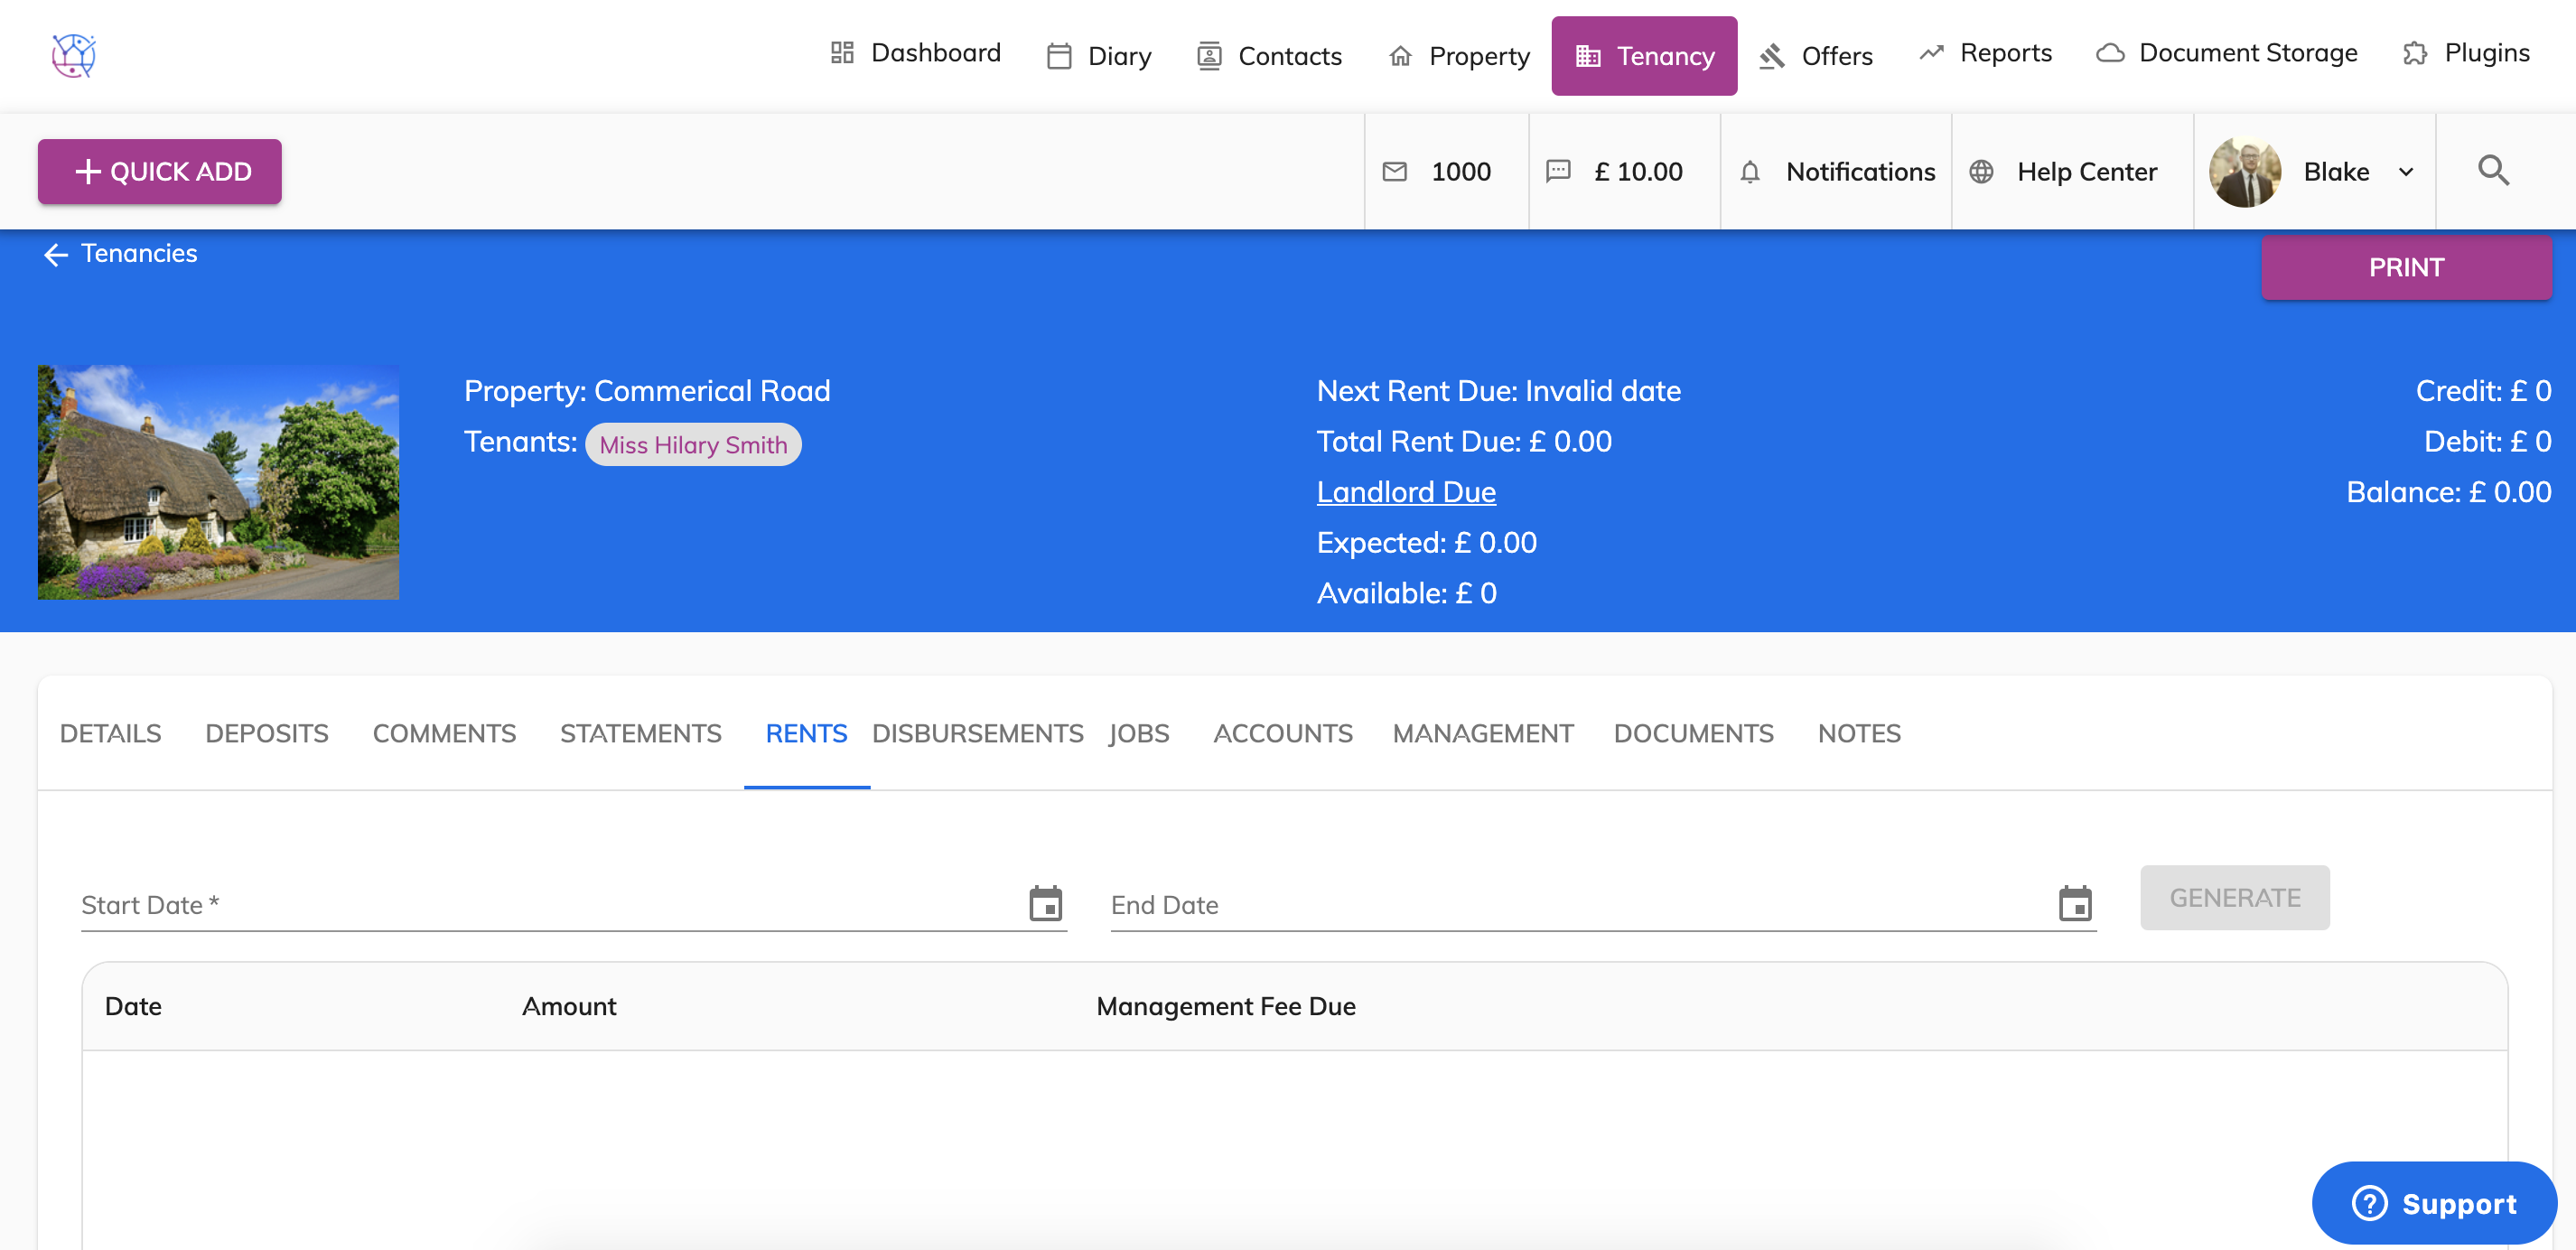
Task: Expand the Blake user dropdown
Action: point(2405,172)
